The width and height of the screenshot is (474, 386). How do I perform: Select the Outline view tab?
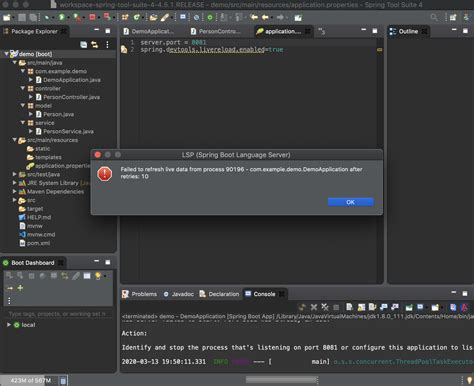pos(408,31)
